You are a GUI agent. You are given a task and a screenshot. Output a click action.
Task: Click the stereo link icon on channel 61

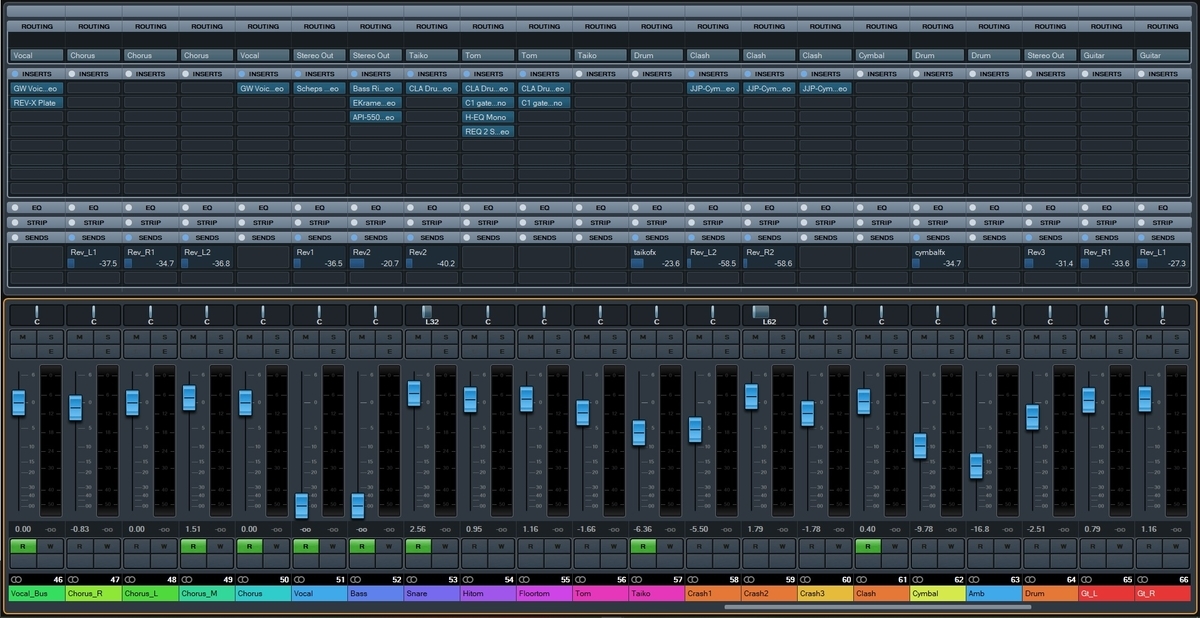[x=860, y=579]
